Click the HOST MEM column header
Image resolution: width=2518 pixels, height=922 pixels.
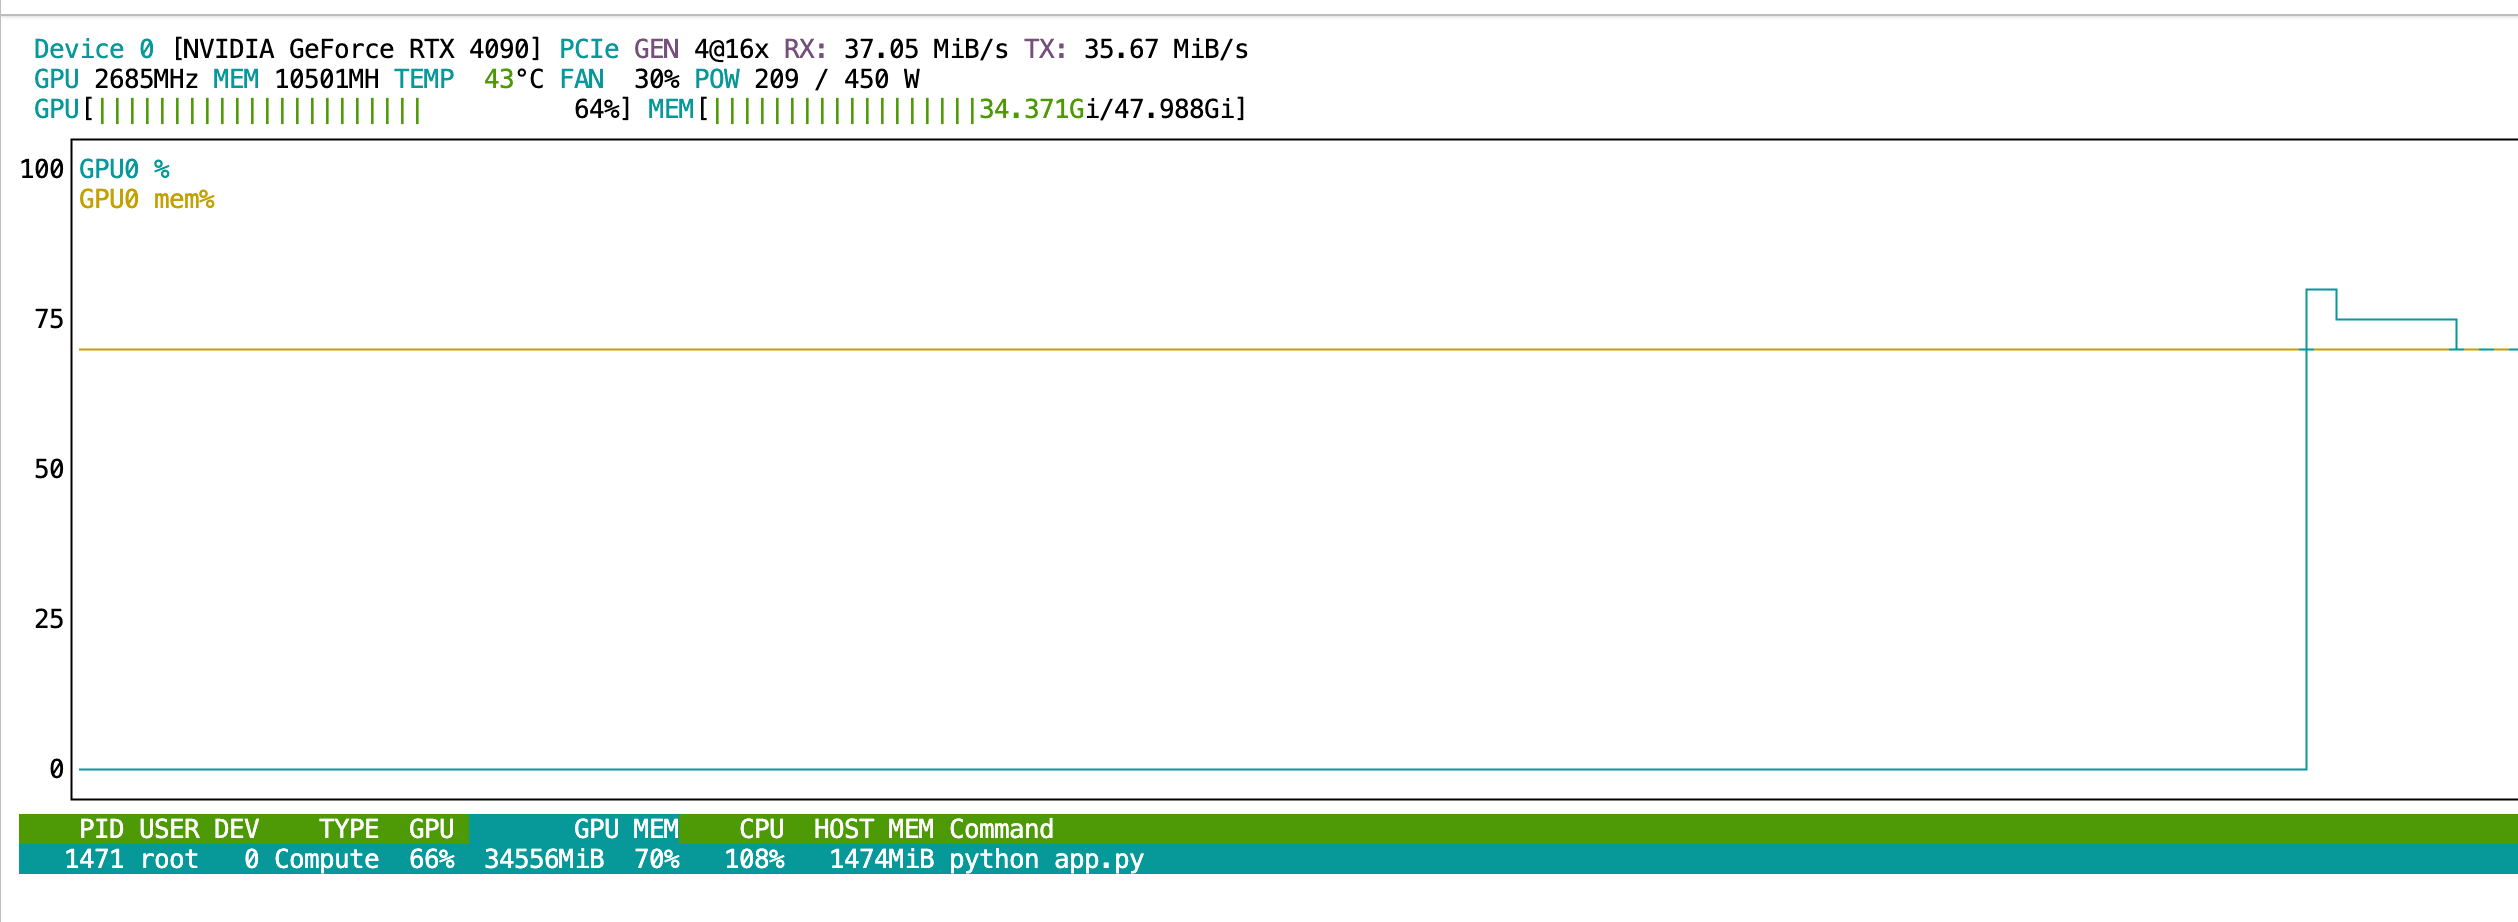(873, 829)
